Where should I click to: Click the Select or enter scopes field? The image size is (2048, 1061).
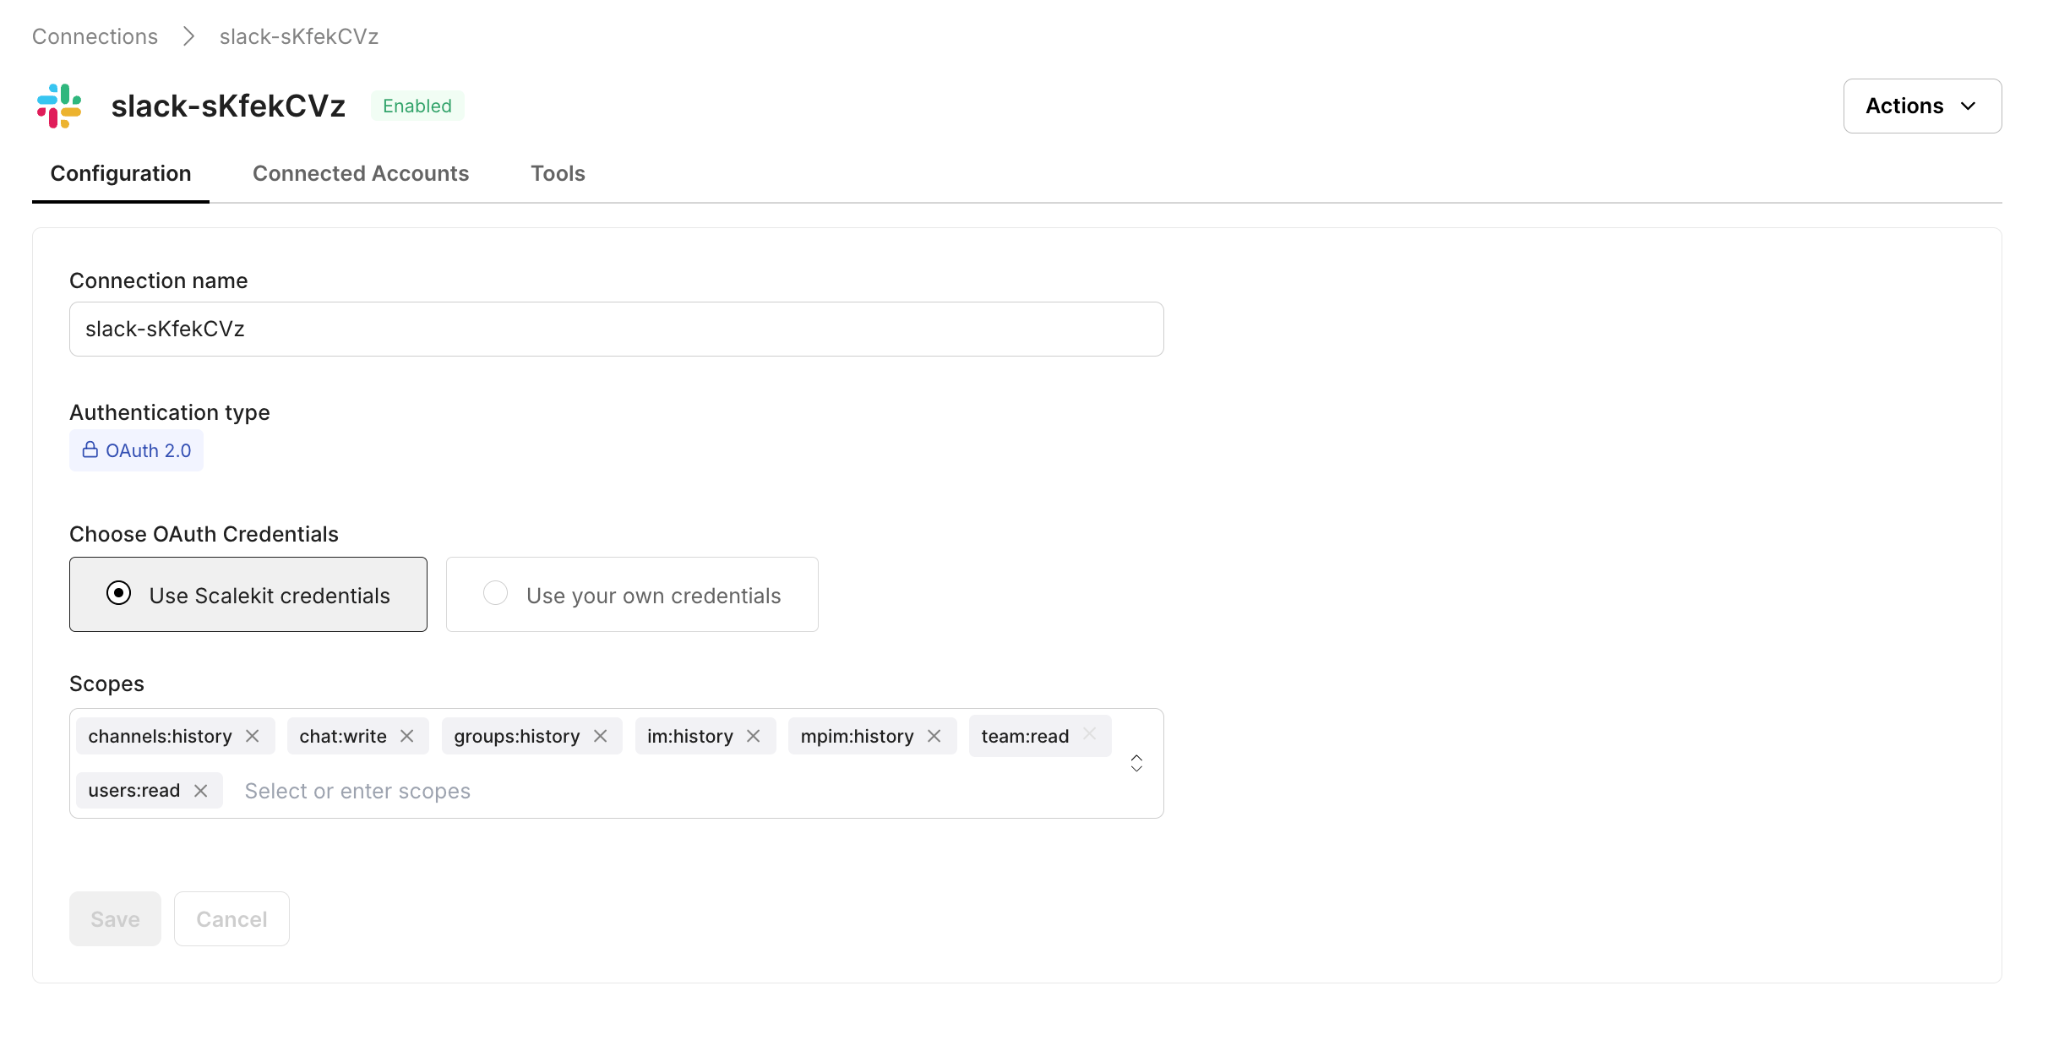357,791
